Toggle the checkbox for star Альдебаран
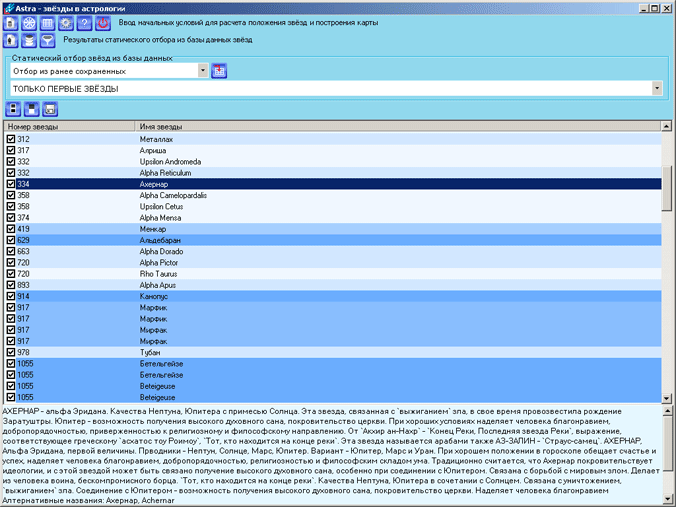This screenshot has width=676, height=507. [11, 241]
